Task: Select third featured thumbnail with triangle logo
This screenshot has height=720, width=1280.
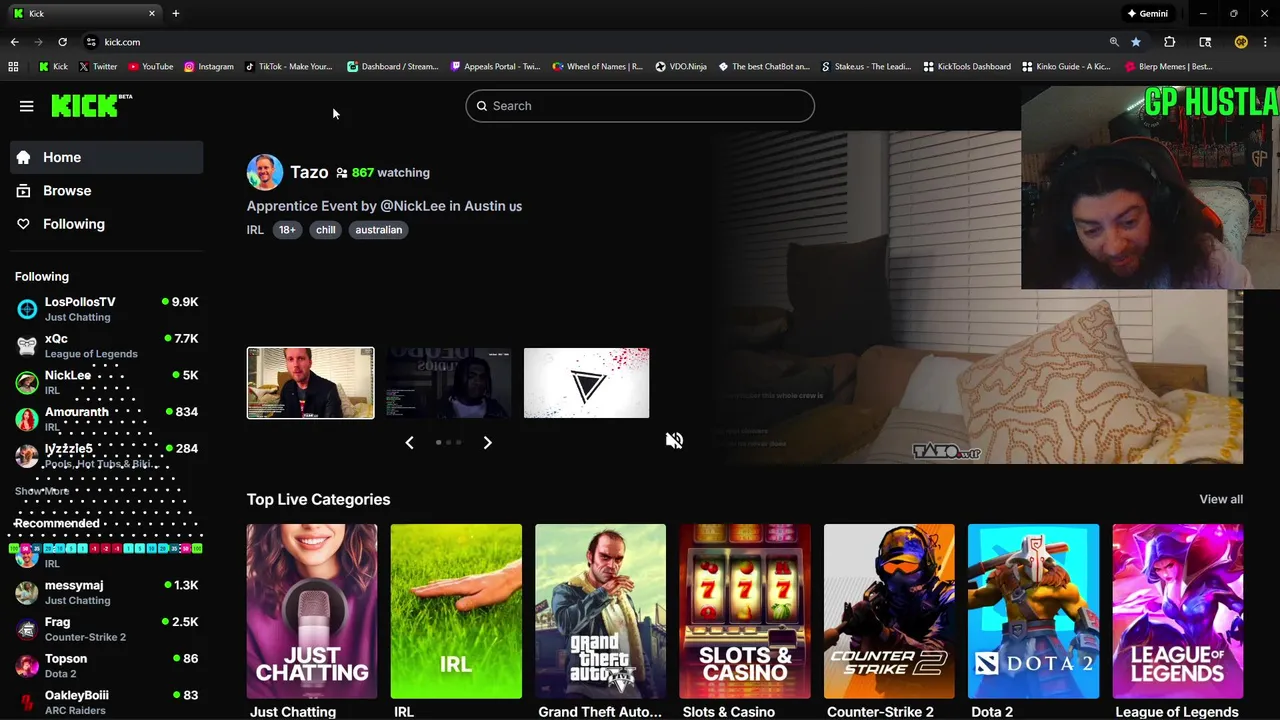Action: pos(586,383)
